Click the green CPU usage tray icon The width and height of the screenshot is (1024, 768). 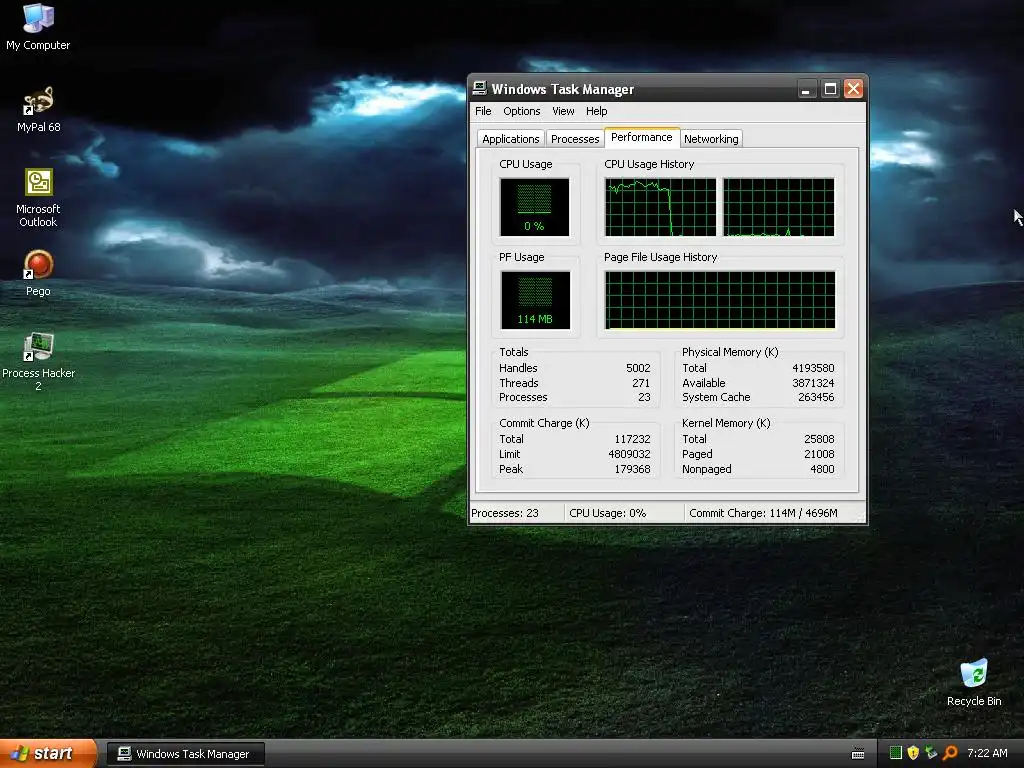tap(896, 753)
